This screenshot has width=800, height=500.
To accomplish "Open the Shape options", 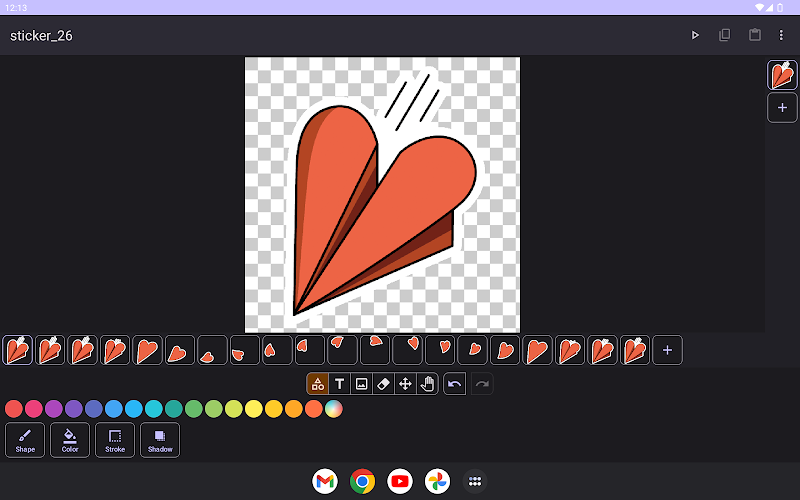I will [25, 440].
